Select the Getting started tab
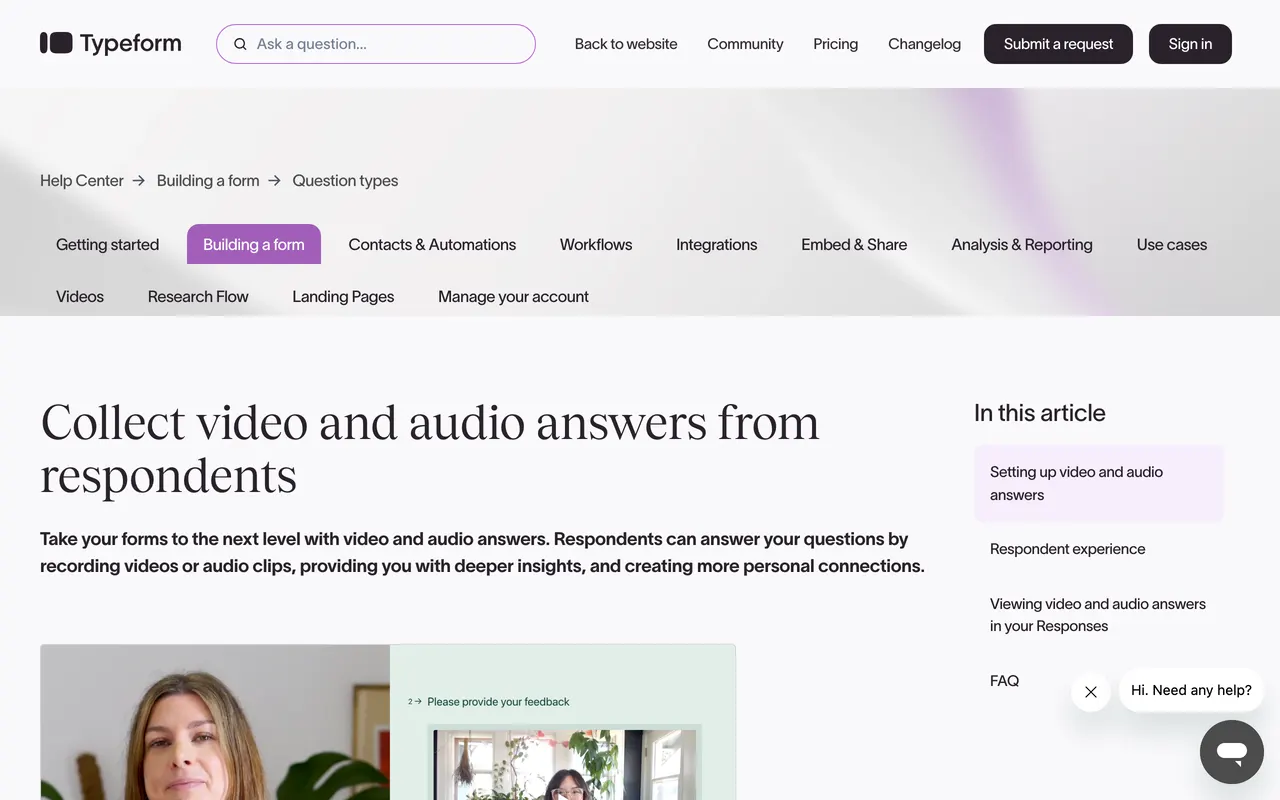The height and width of the screenshot is (800, 1280). pyautogui.click(x=107, y=244)
